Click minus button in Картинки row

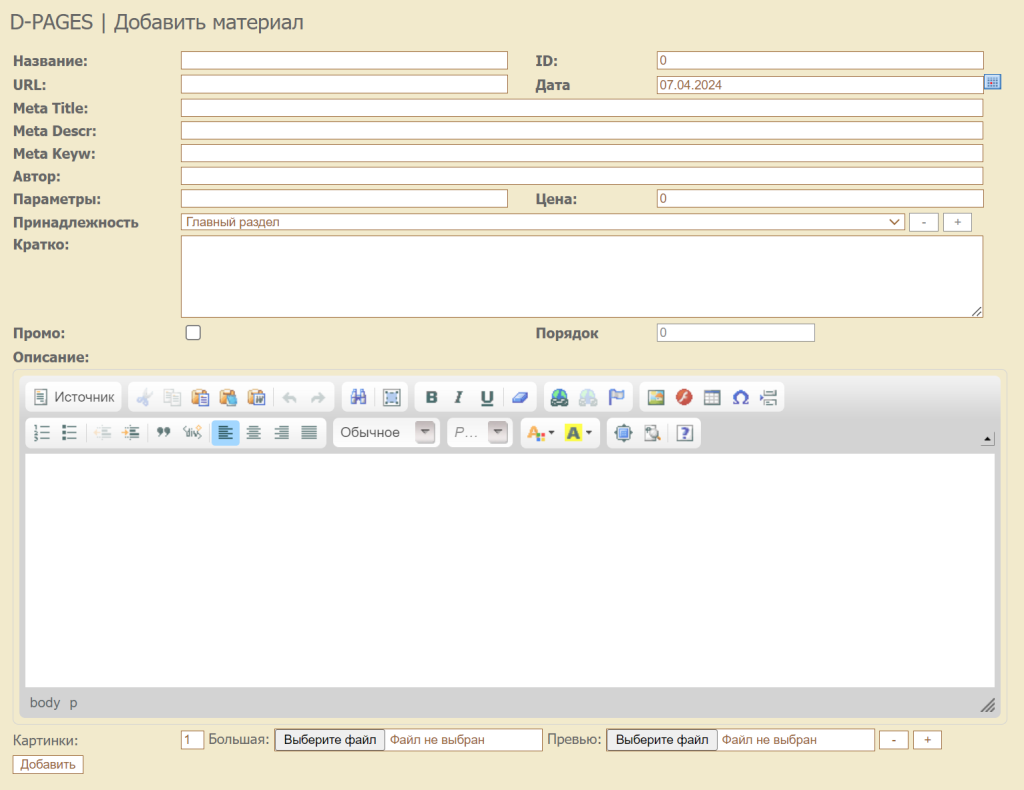click(893, 740)
